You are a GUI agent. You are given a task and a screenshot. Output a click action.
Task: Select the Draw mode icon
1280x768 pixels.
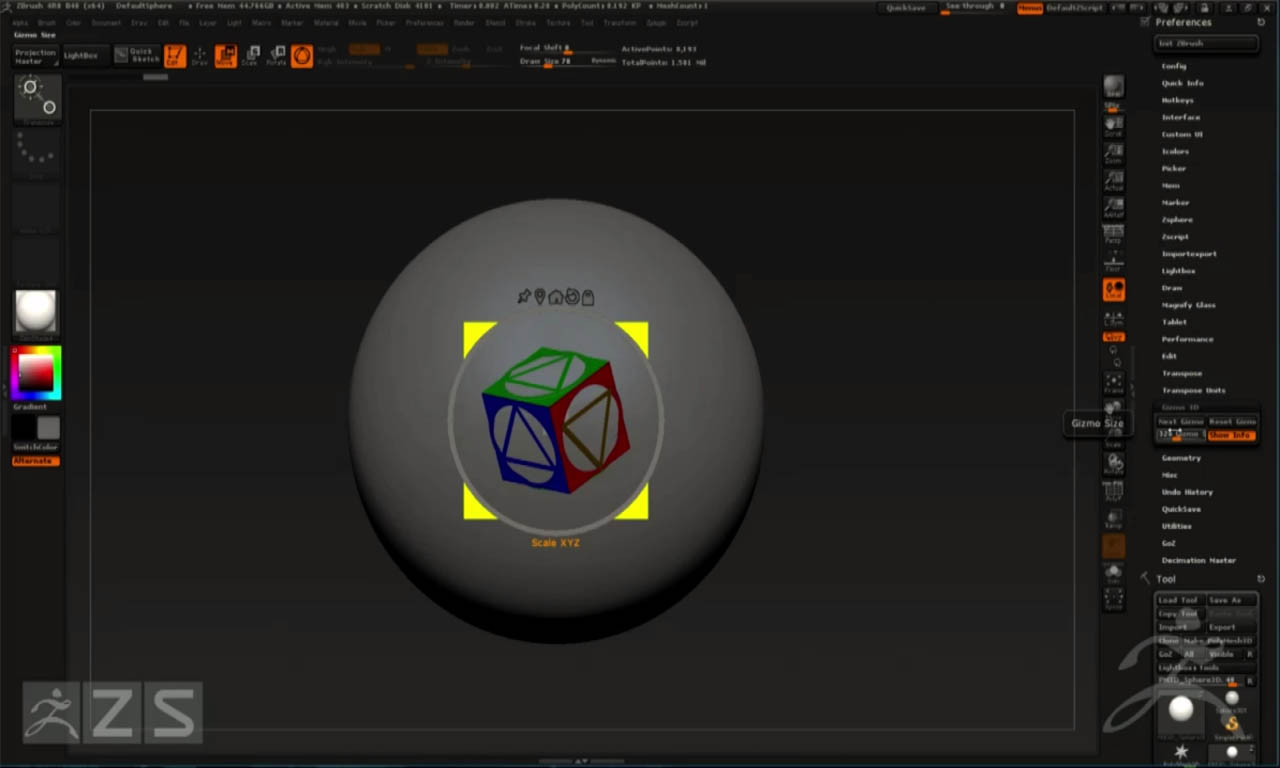(x=200, y=56)
